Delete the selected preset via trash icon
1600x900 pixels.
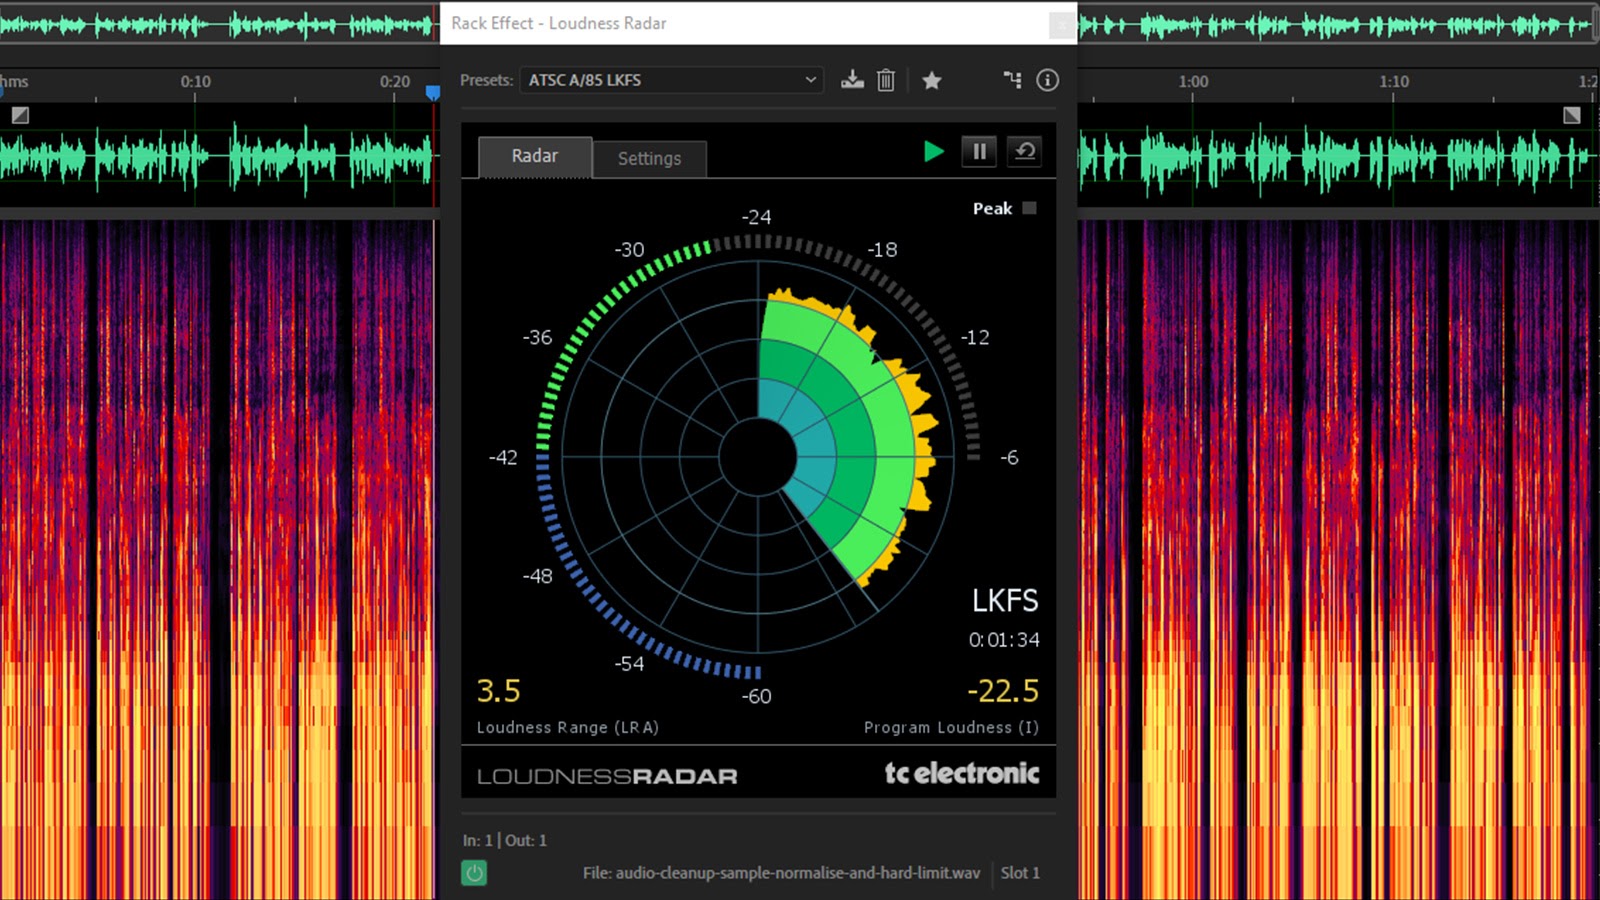pyautogui.click(x=885, y=80)
